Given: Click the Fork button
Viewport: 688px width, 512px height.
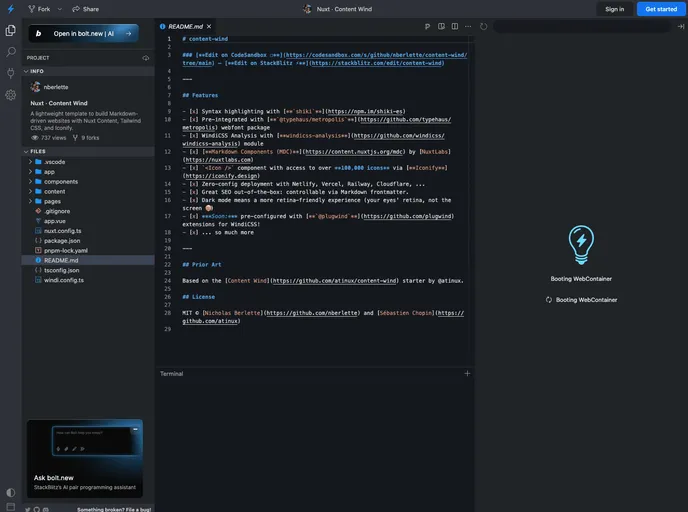Looking at the screenshot, I should pyautogui.click(x=40, y=9).
